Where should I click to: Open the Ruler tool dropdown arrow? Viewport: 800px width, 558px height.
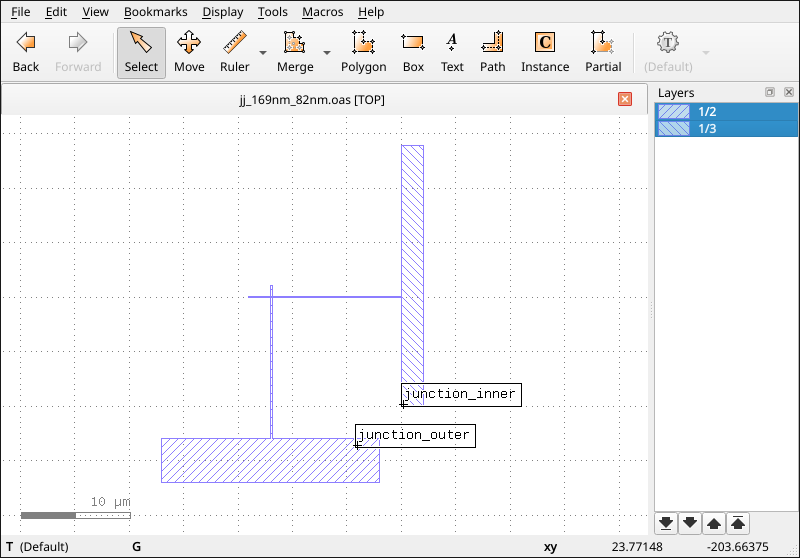tap(263, 53)
